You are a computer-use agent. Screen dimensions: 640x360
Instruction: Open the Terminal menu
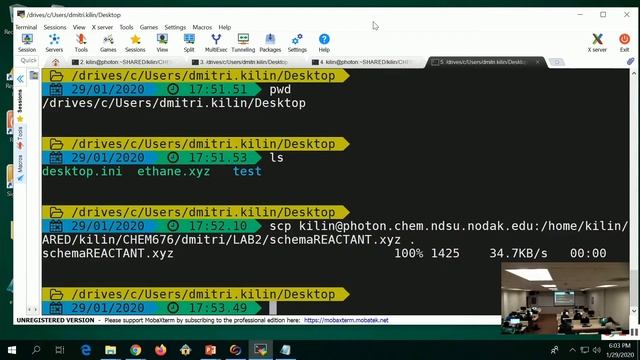[26, 27]
